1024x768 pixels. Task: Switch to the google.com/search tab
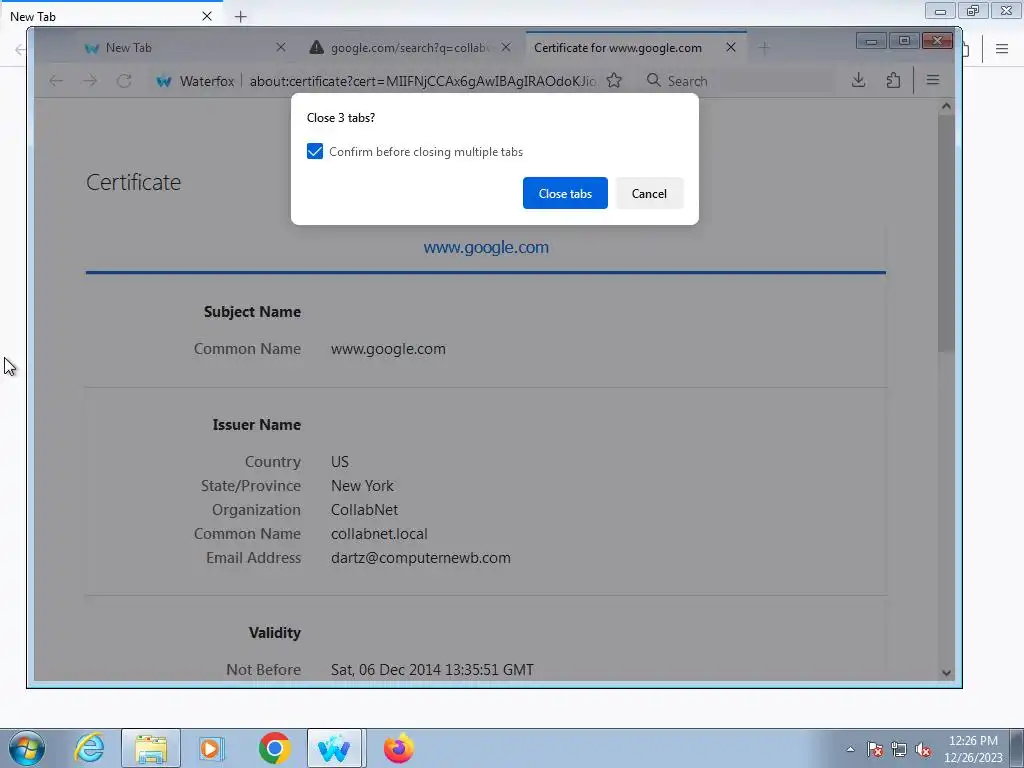click(409, 48)
